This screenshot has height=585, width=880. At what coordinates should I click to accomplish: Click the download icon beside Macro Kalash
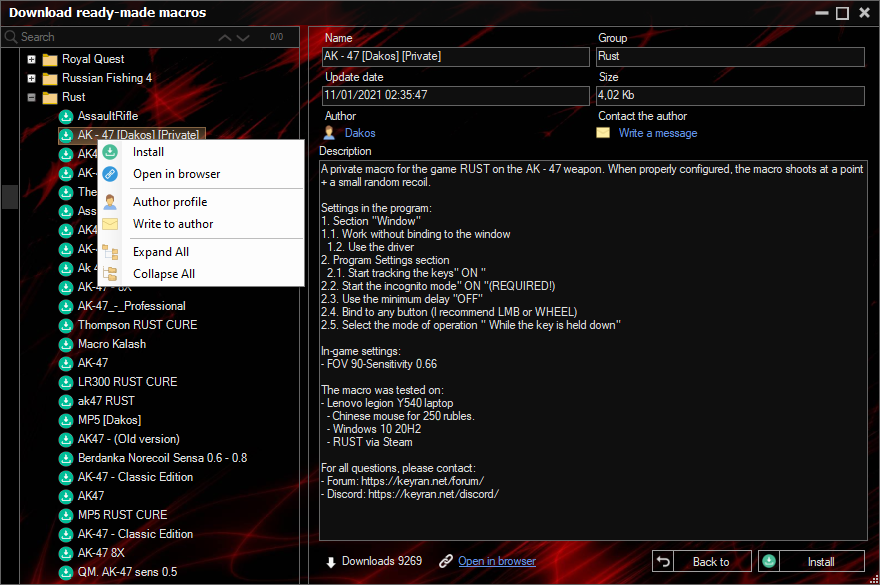pos(66,344)
